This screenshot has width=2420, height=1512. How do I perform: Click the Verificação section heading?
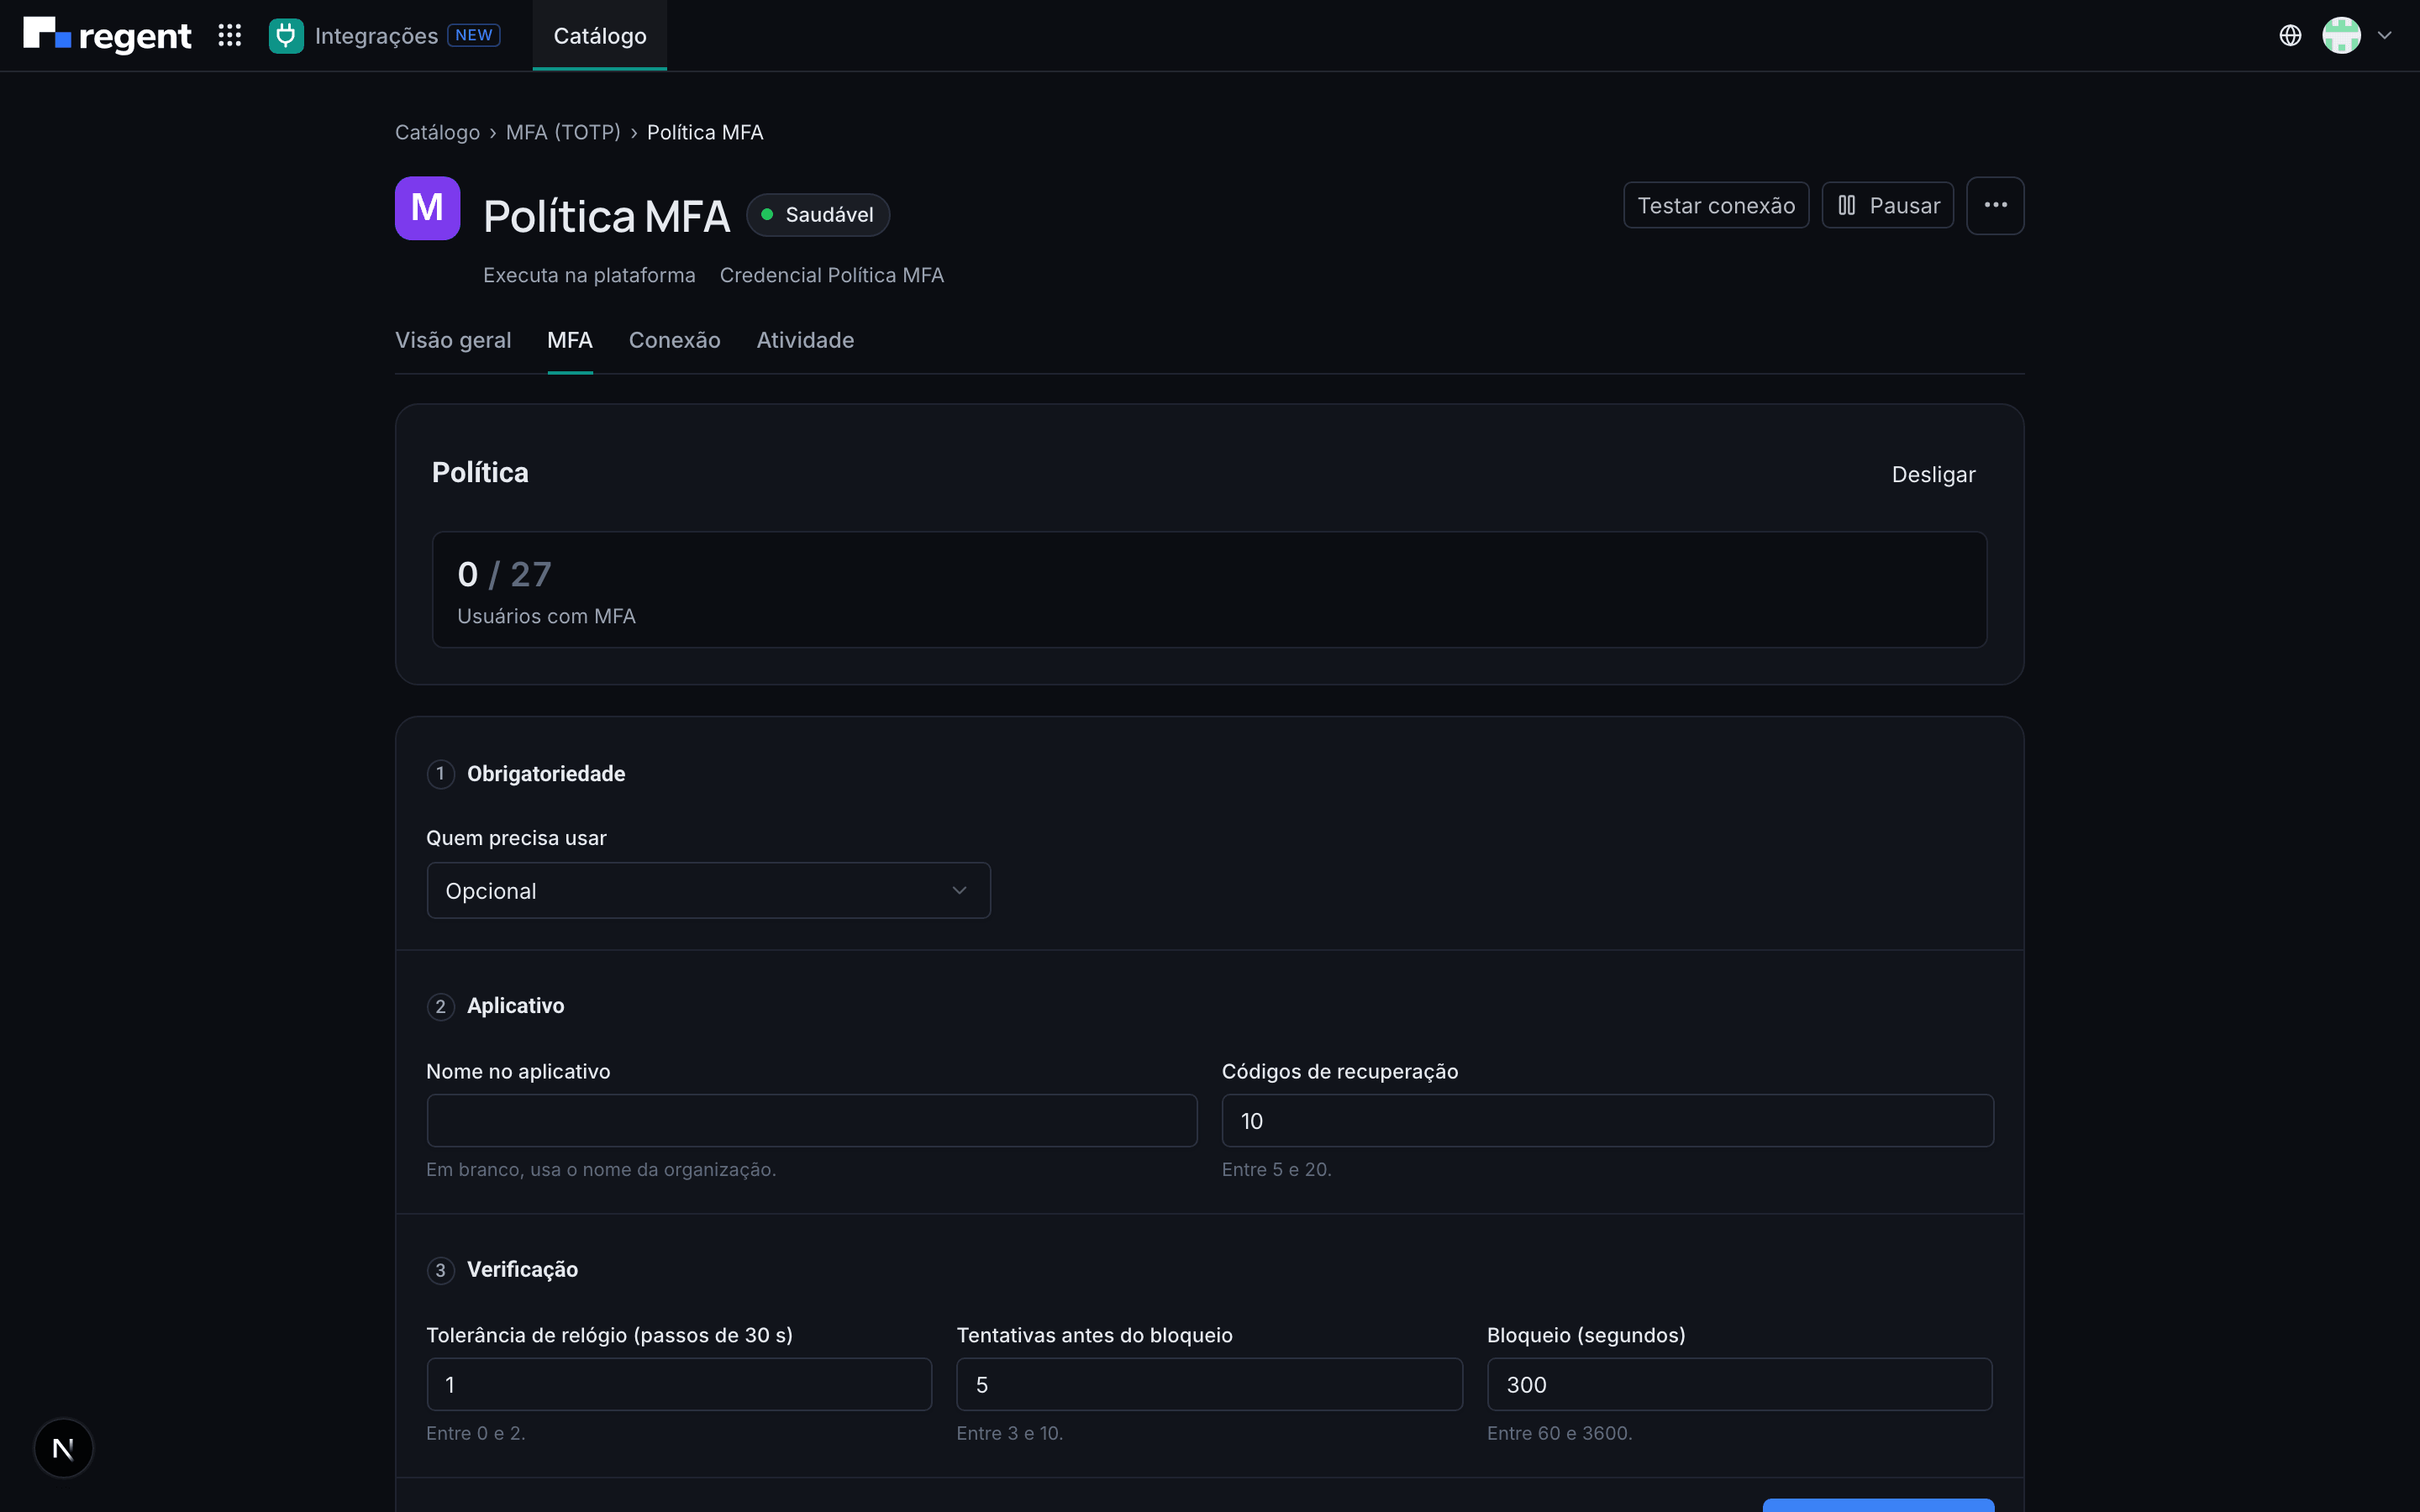522,1269
